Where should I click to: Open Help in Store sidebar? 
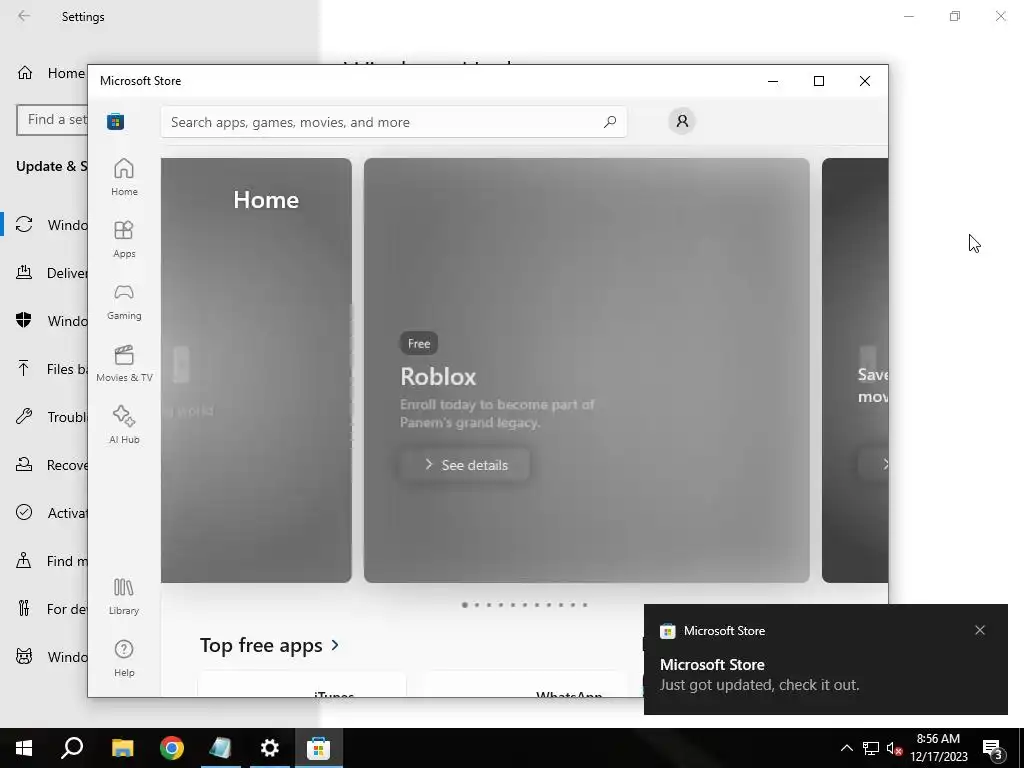124,658
